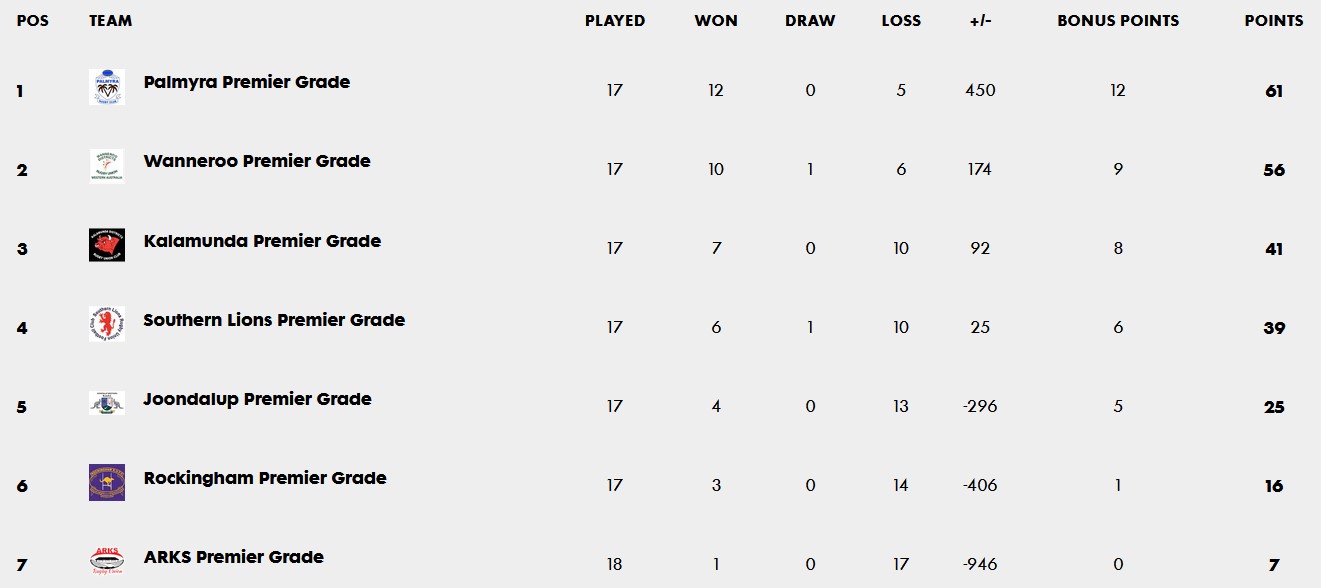Screen dimensions: 1321x588
Task: Open Palmyra Premier Grade team link
Action: (x=247, y=82)
